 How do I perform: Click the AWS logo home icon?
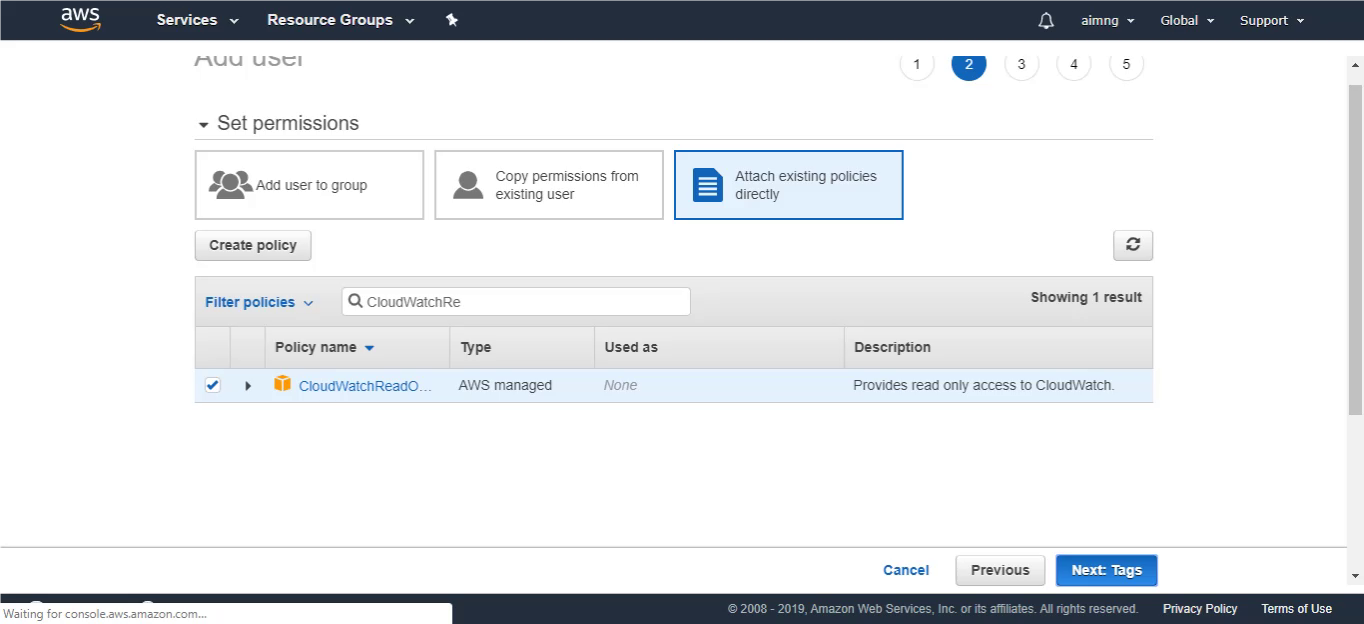coord(80,20)
